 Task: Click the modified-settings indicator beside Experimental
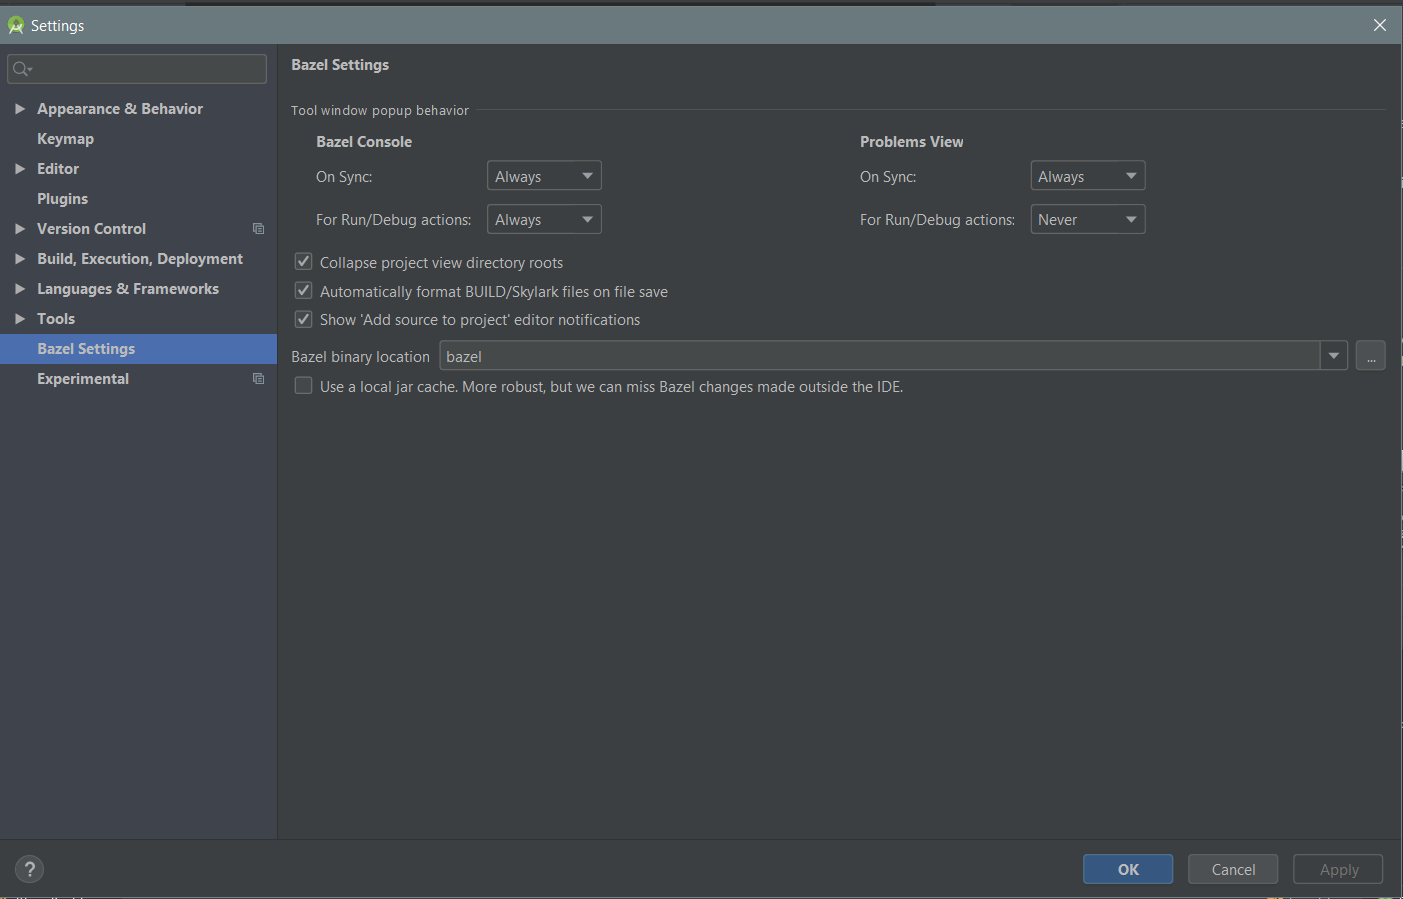(x=258, y=378)
